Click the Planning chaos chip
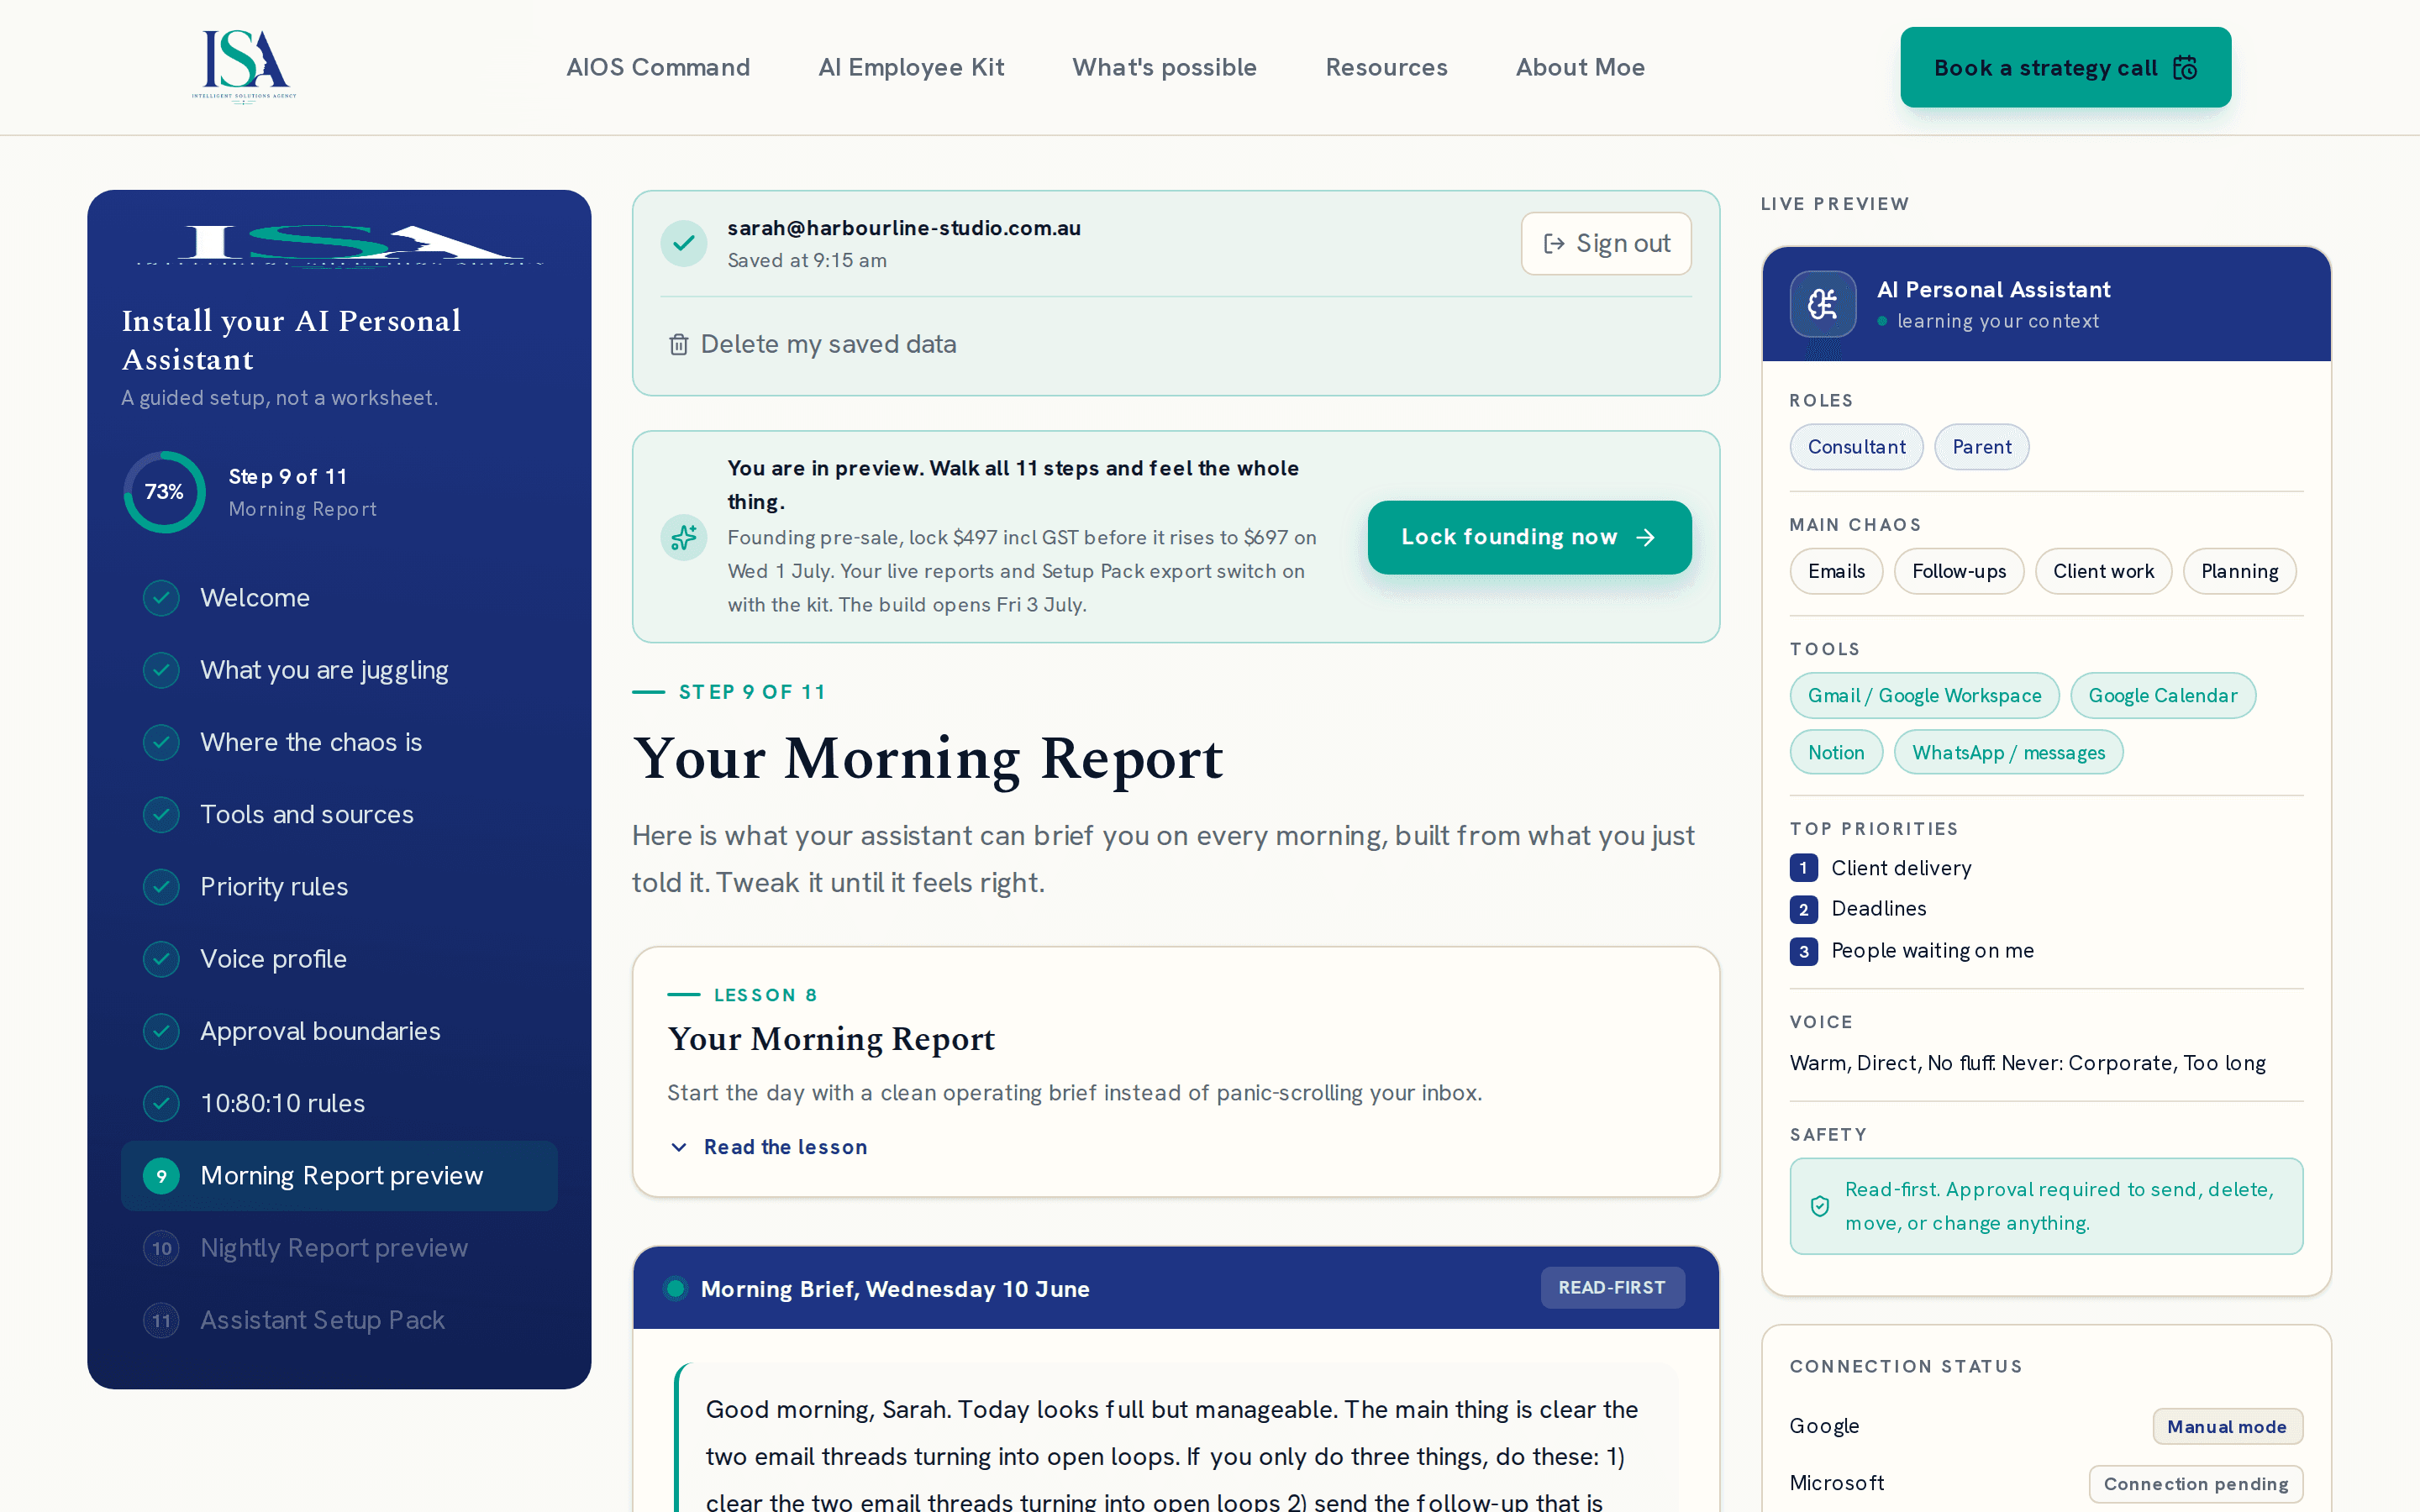This screenshot has height=1512, width=2420. coord(2239,571)
